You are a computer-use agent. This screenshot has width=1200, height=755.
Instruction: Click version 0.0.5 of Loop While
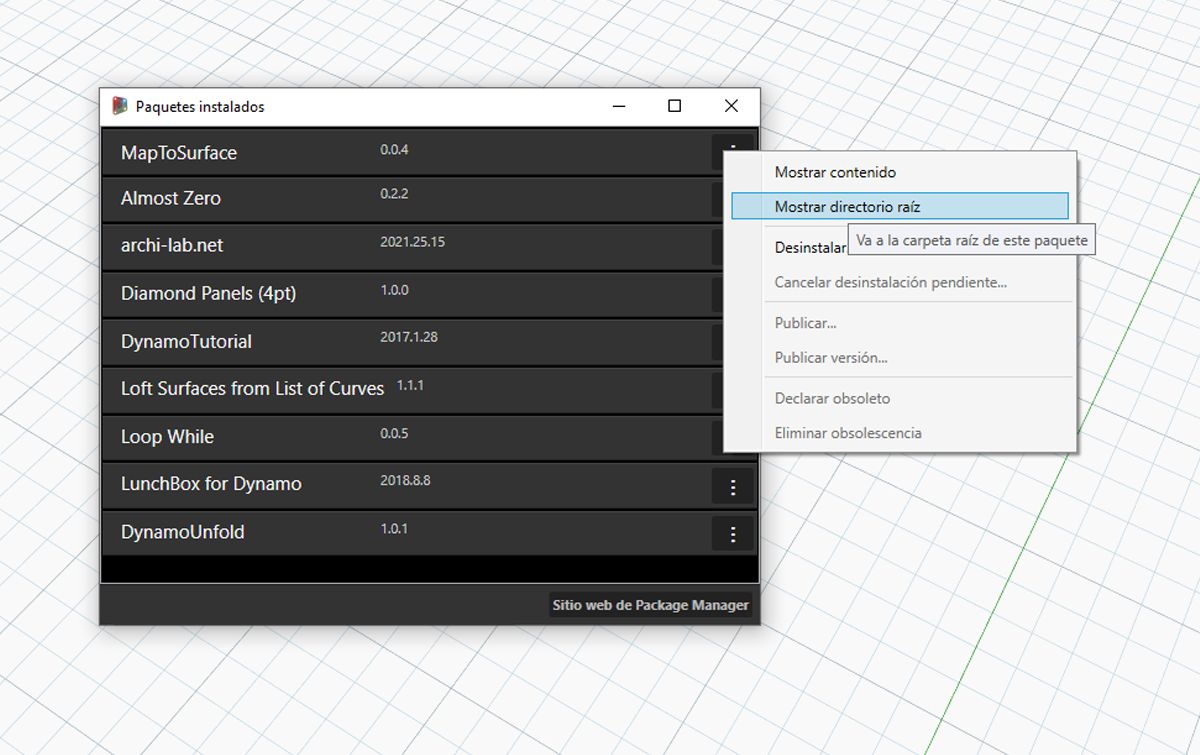394,434
